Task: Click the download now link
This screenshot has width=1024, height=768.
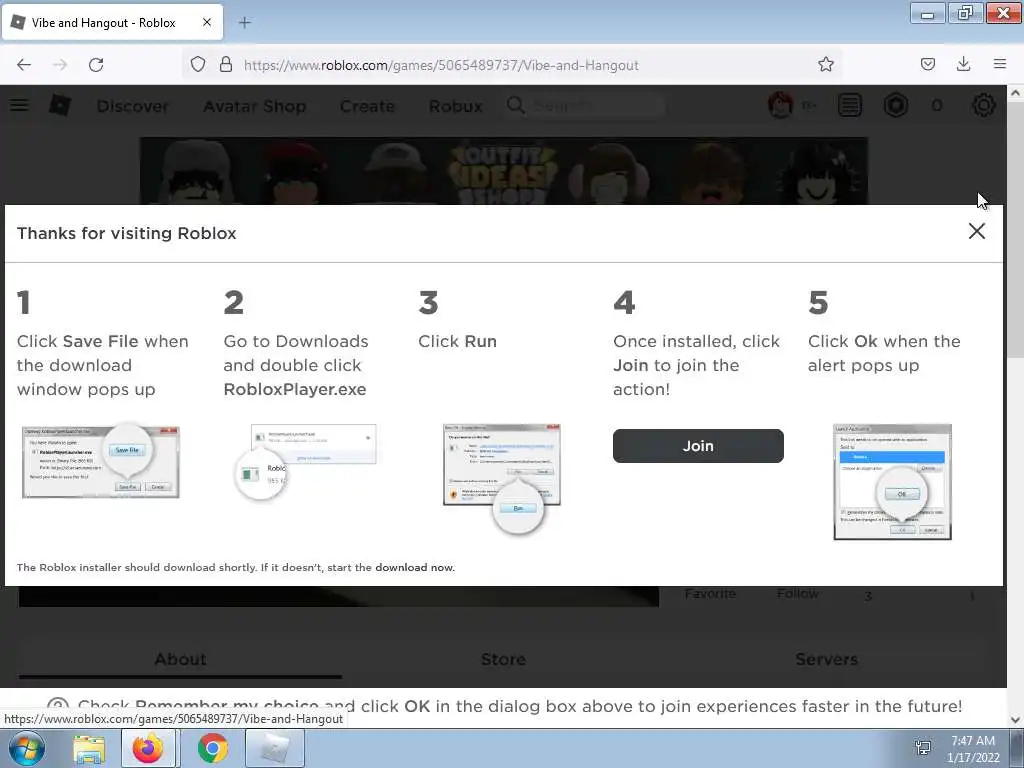Action: tap(414, 568)
